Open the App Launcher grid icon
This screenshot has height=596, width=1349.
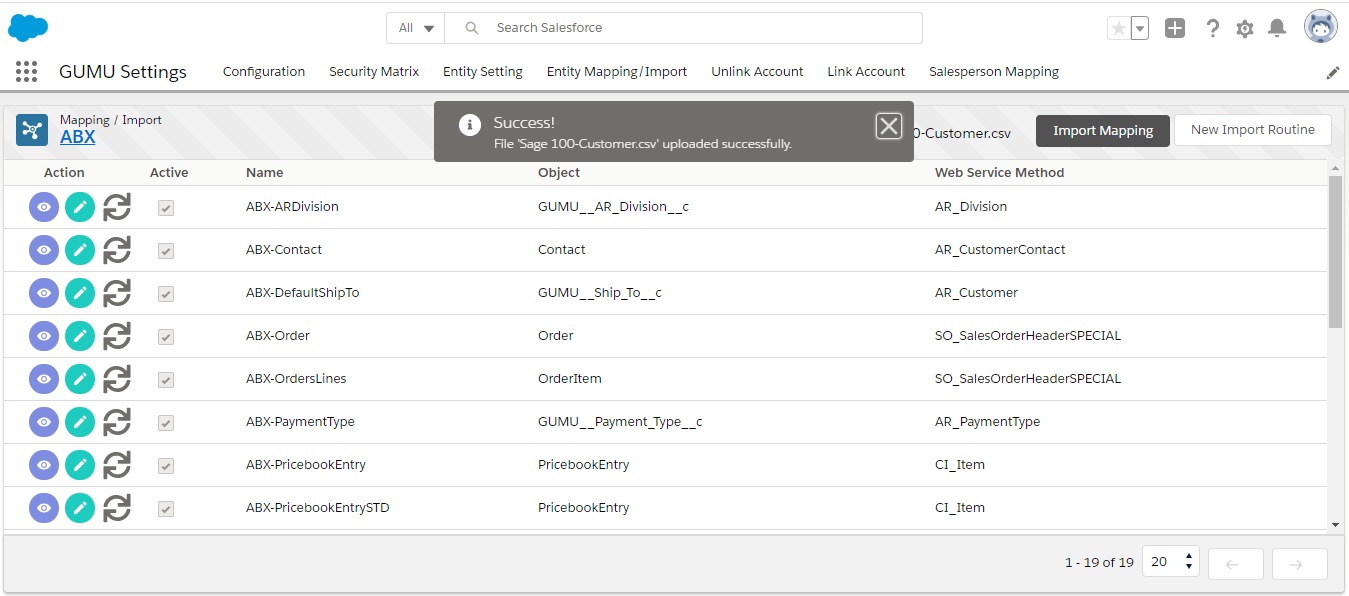27,72
